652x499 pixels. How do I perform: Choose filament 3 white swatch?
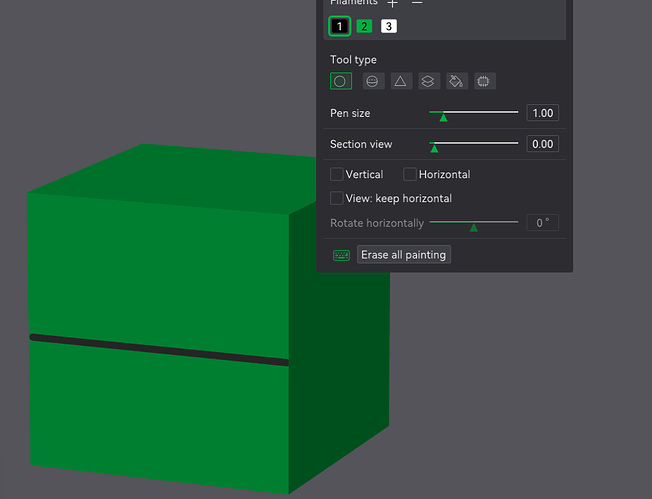[x=389, y=26]
